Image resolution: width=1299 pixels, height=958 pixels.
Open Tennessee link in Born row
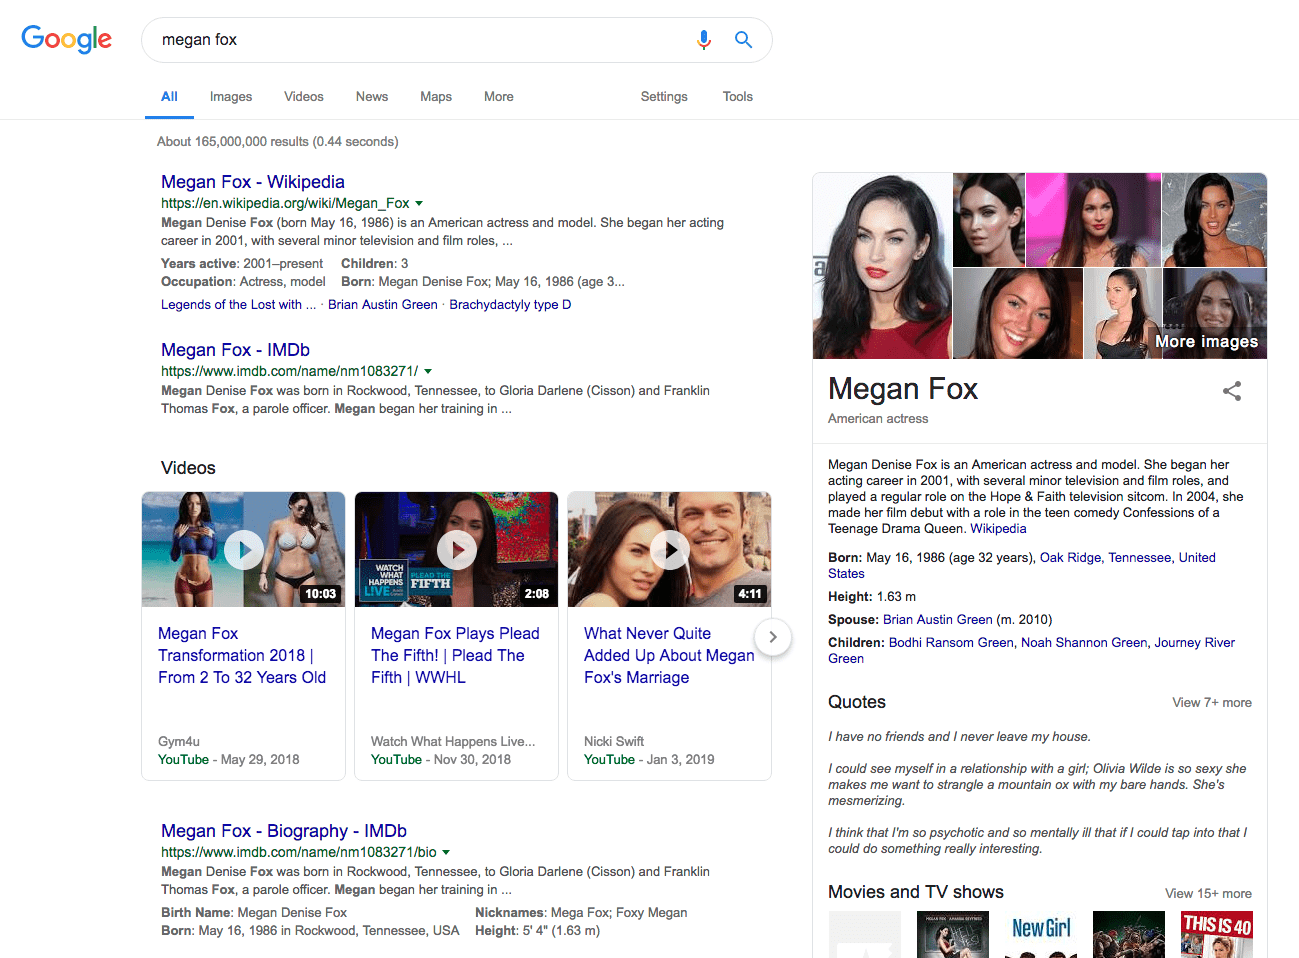[1139, 558]
